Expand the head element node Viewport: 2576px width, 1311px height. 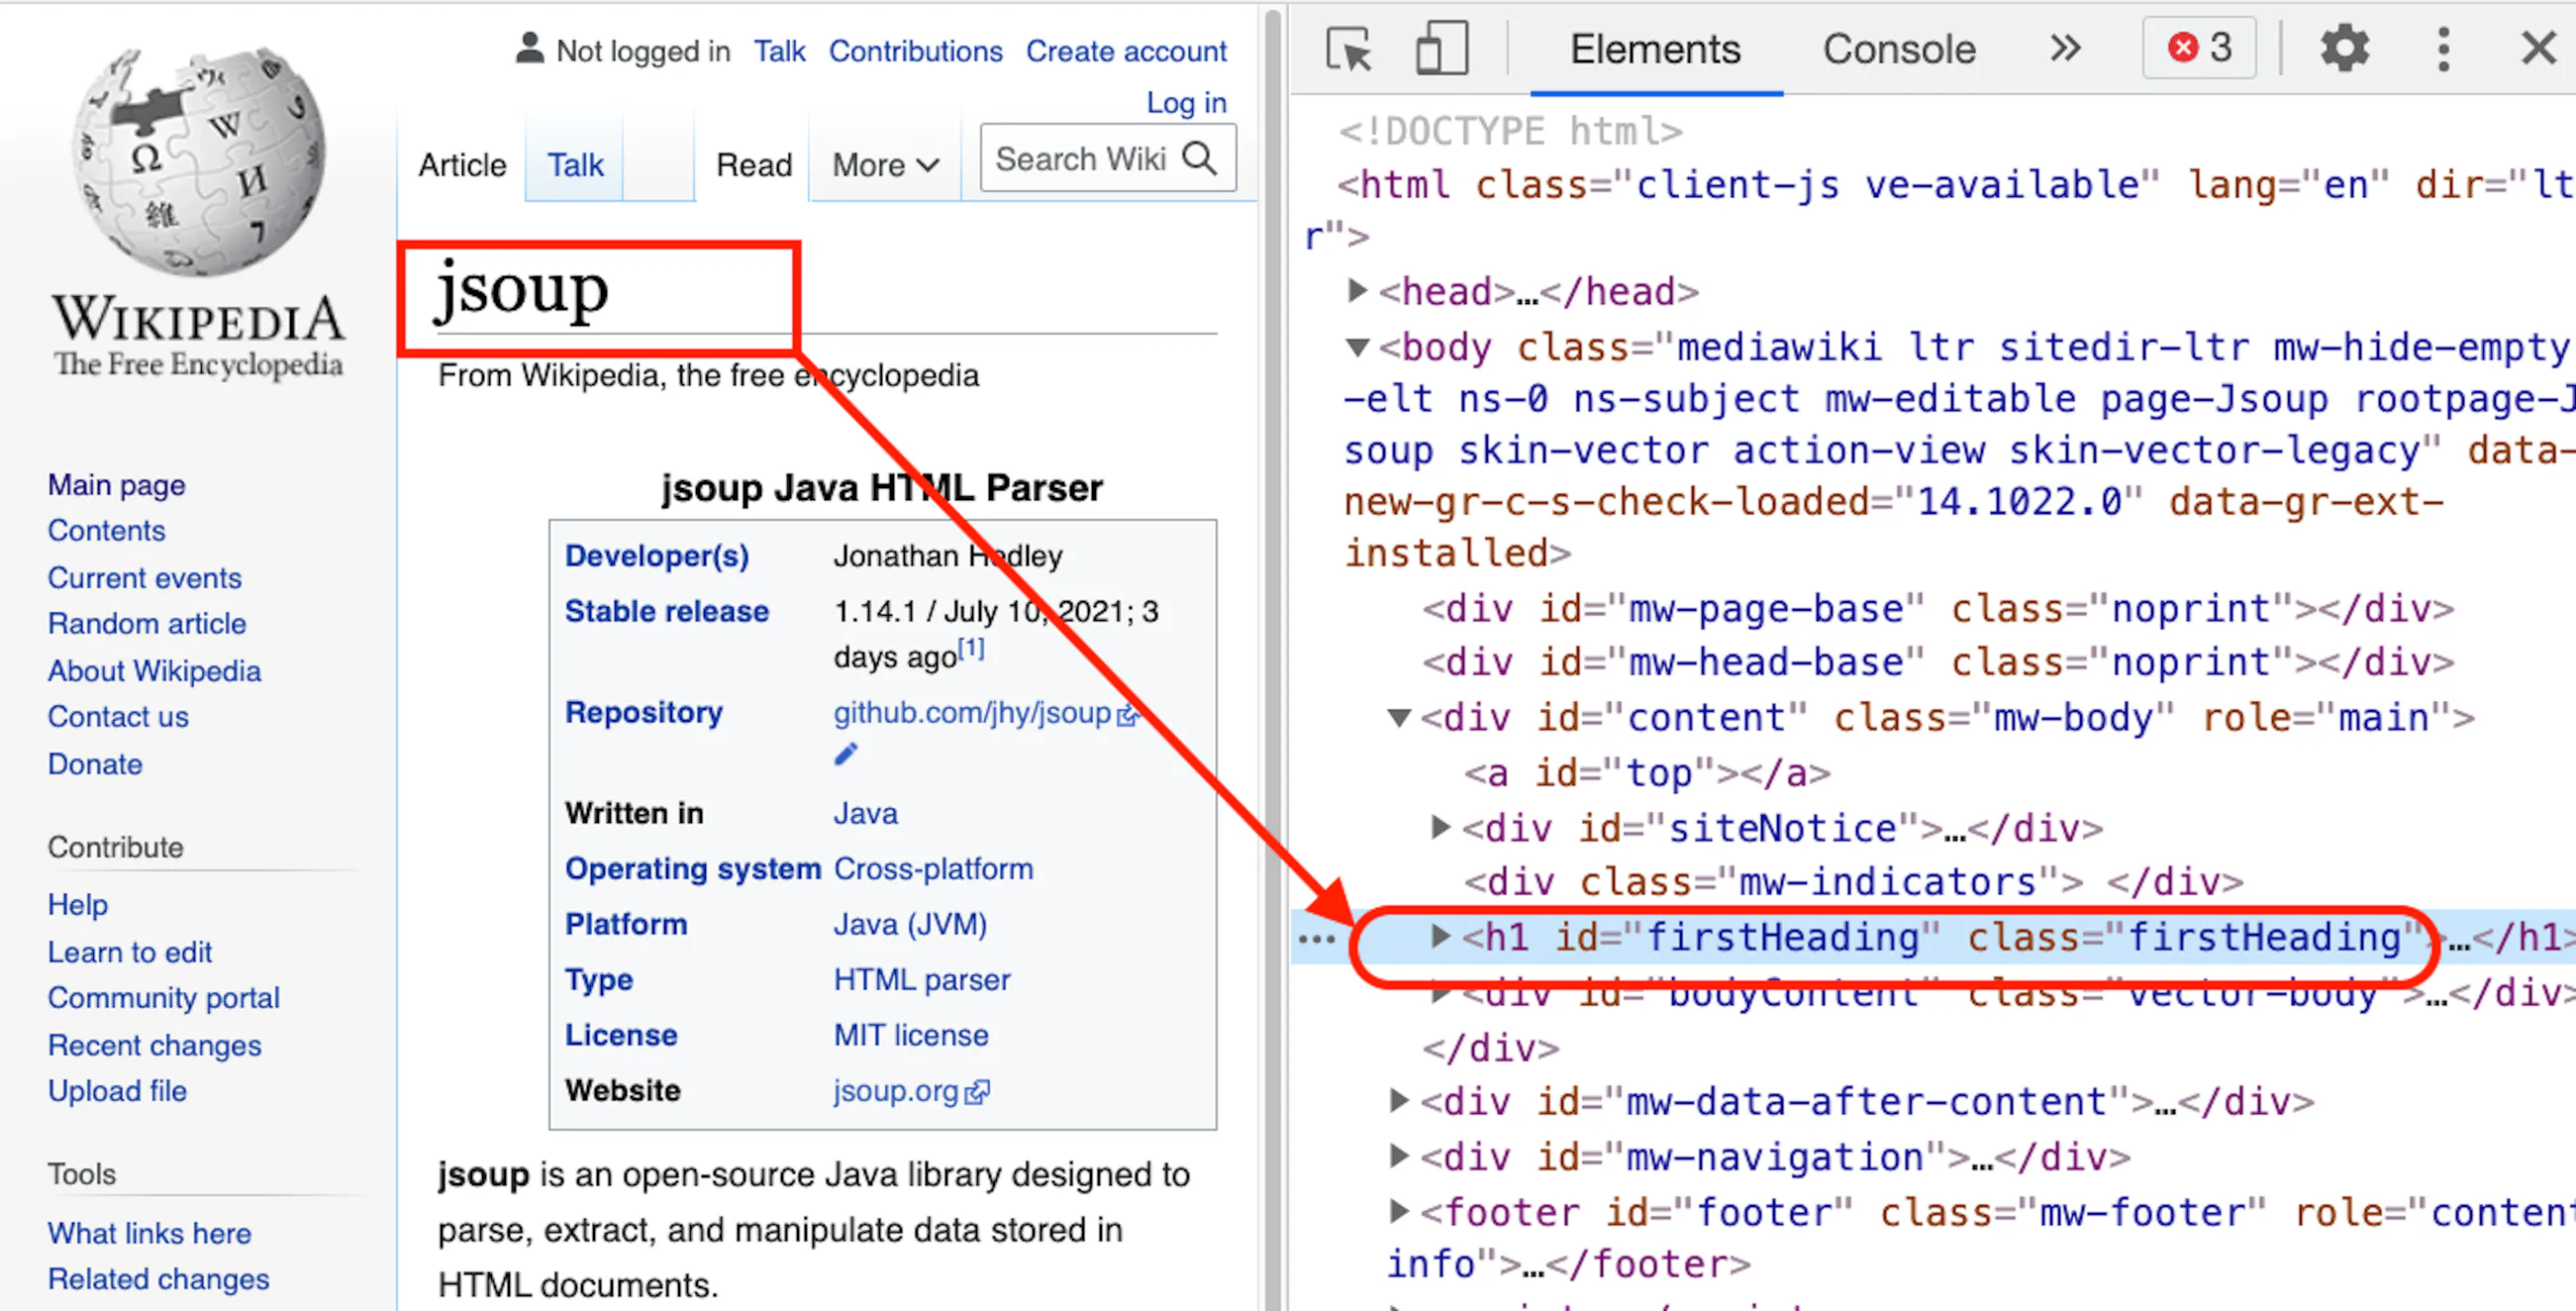[1357, 291]
